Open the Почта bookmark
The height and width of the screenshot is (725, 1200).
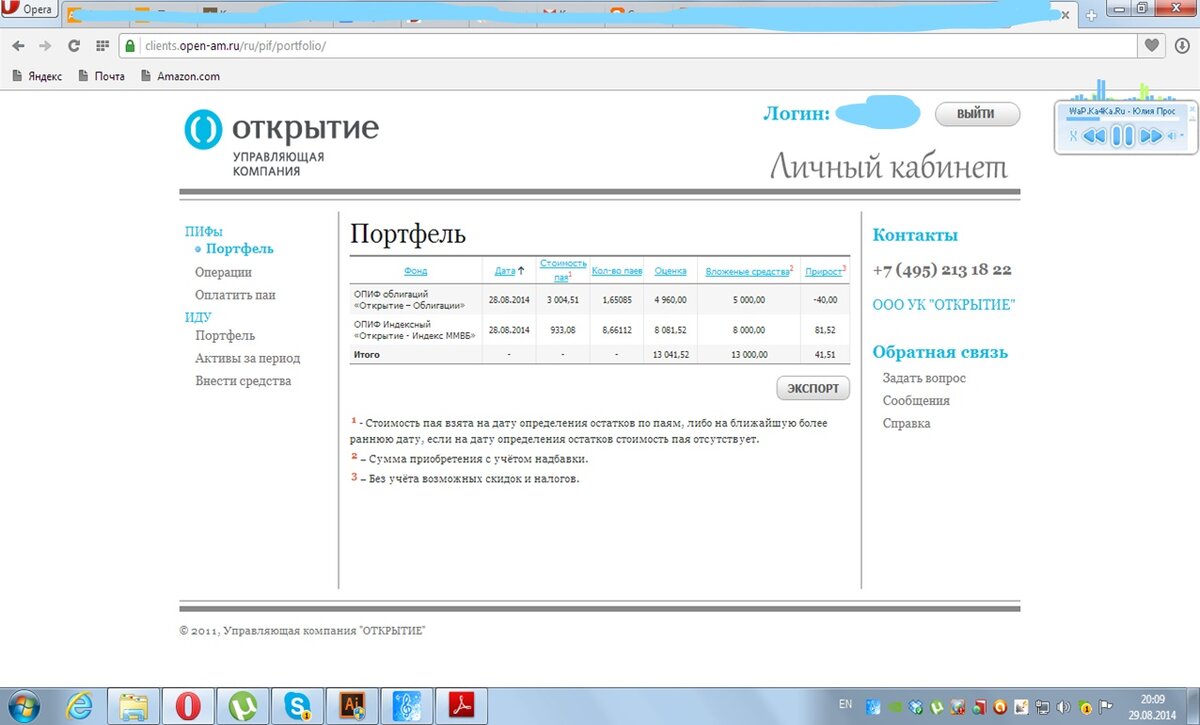pos(102,76)
